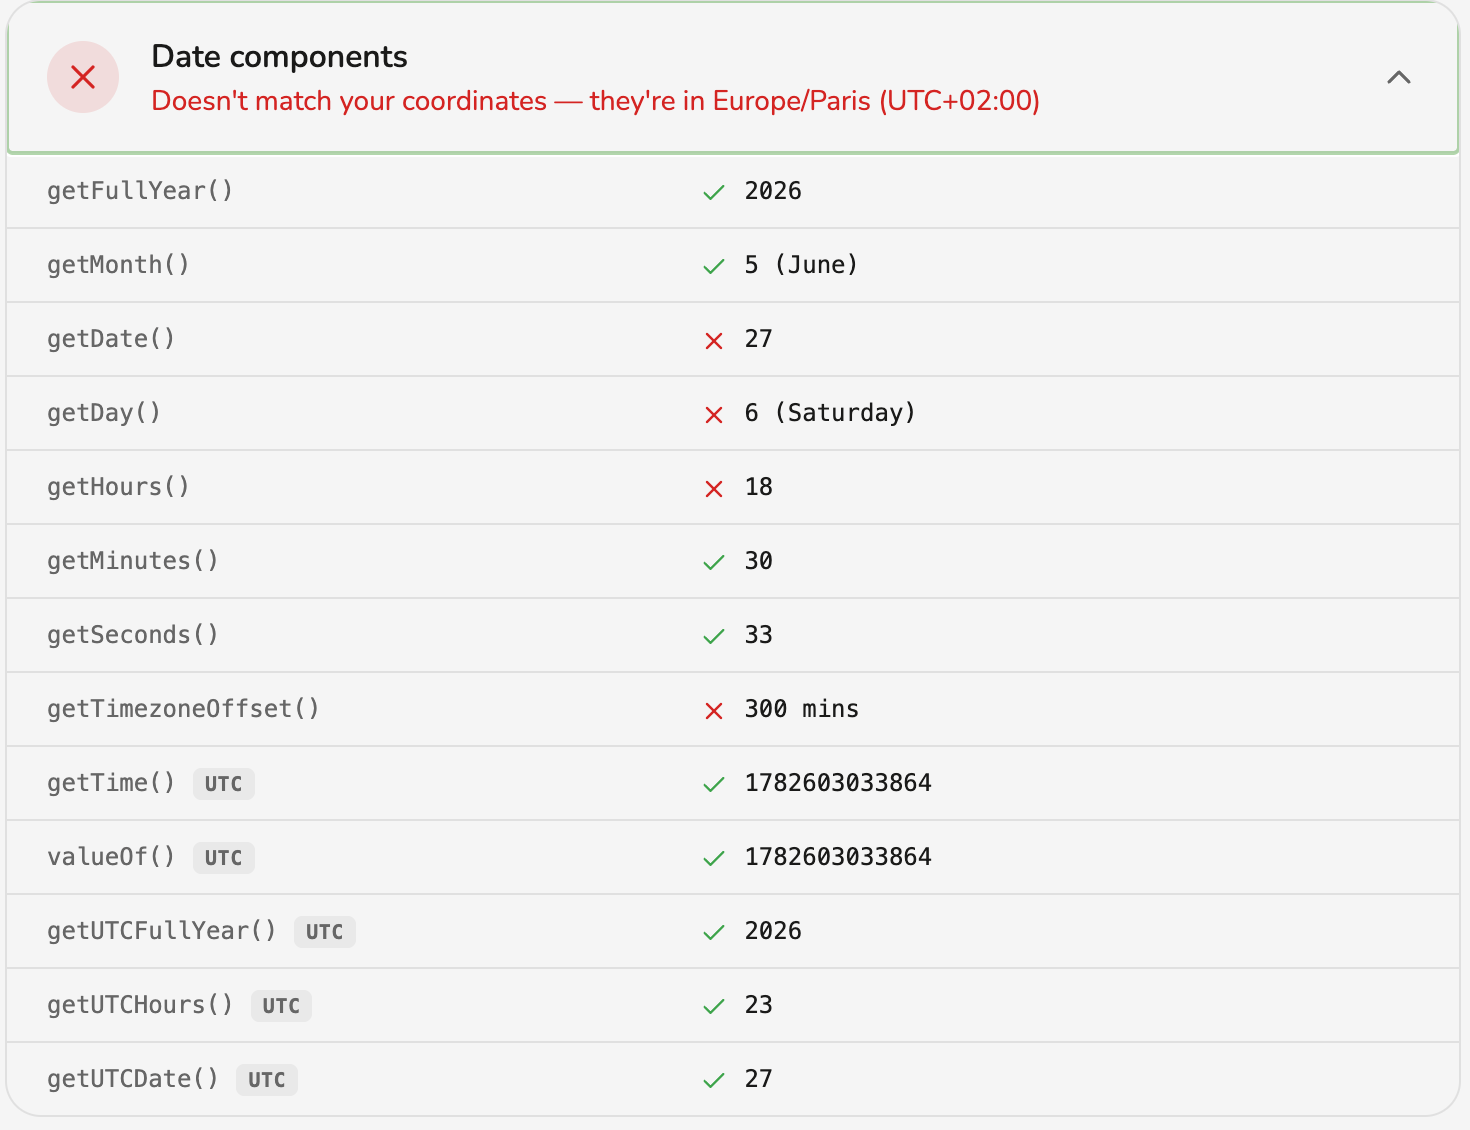
Task: Select the getHours() method label
Action: coord(118,487)
